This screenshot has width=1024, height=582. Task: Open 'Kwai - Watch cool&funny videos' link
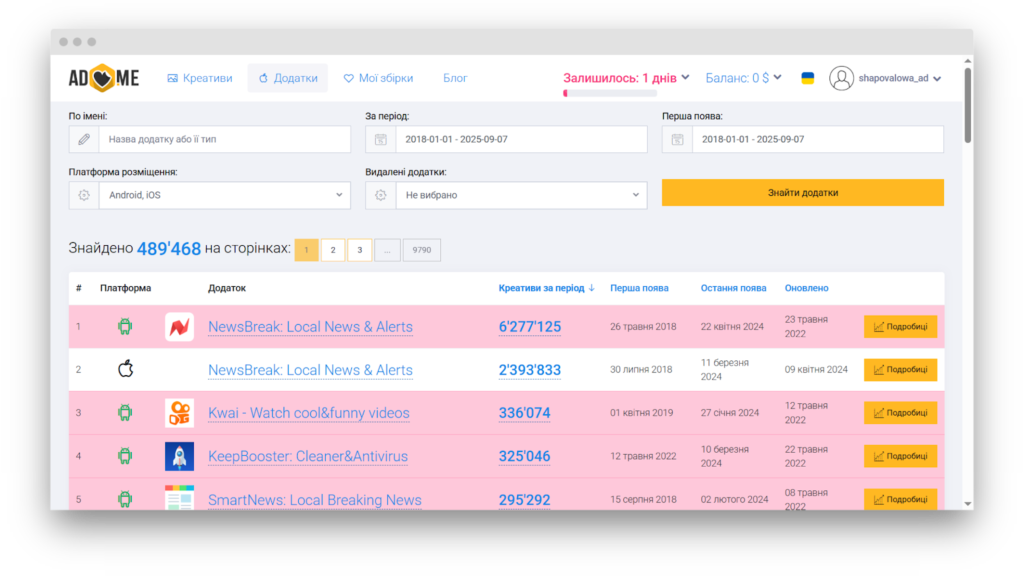click(308, 413)
